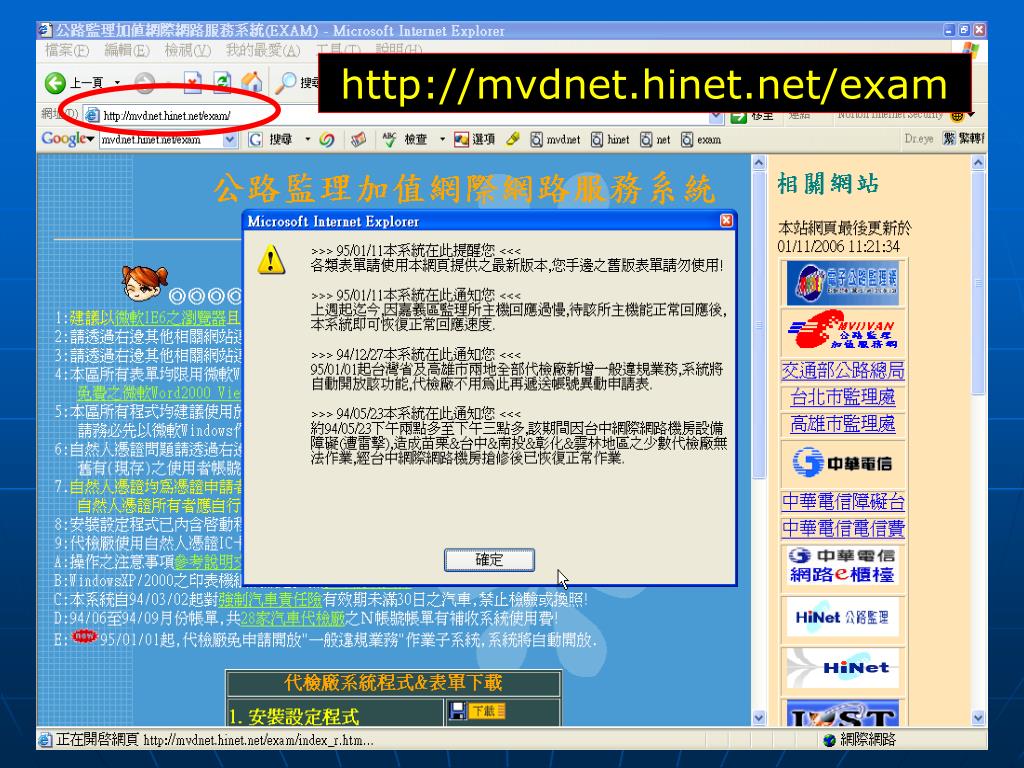Click the Google G 搜尋 button
This screenshot has height=768, width=1024.
[x=270, y=139]
